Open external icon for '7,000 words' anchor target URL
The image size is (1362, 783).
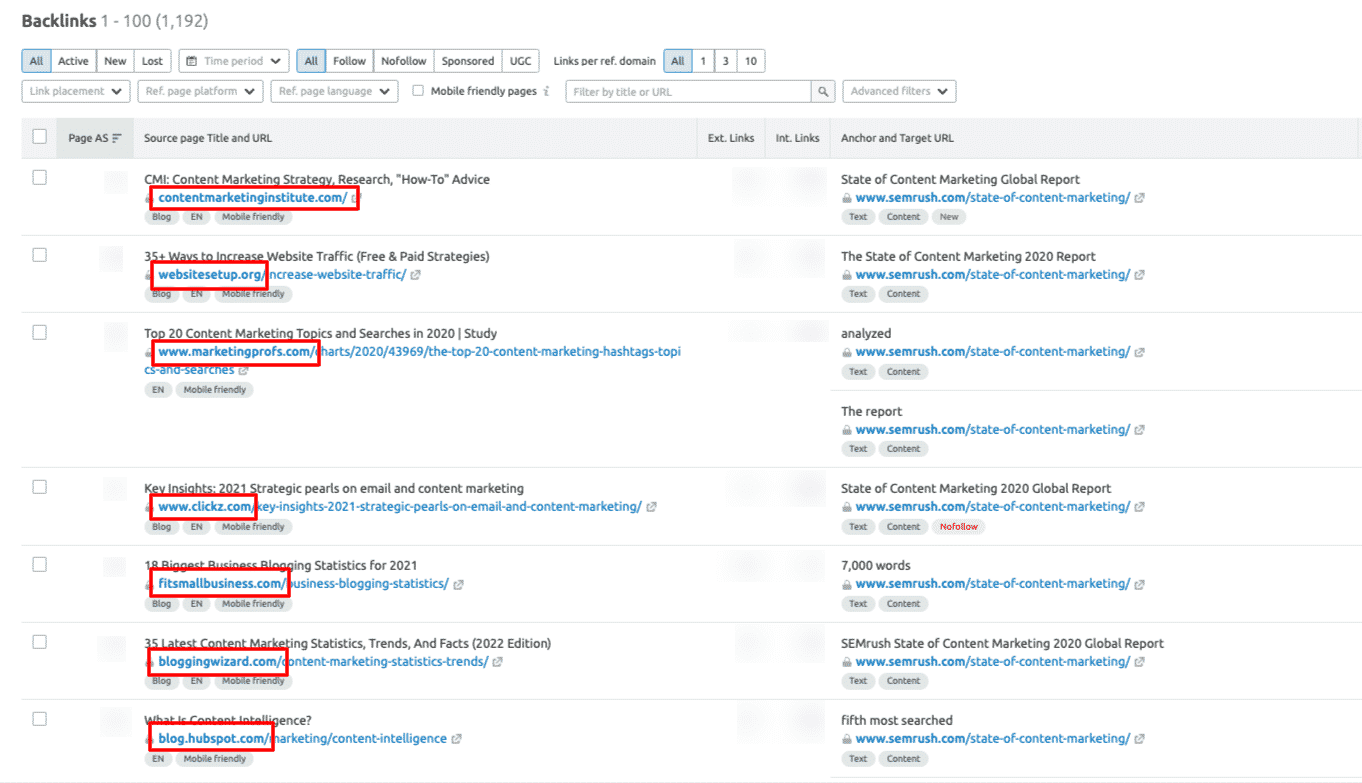(x=1139, y=584)
